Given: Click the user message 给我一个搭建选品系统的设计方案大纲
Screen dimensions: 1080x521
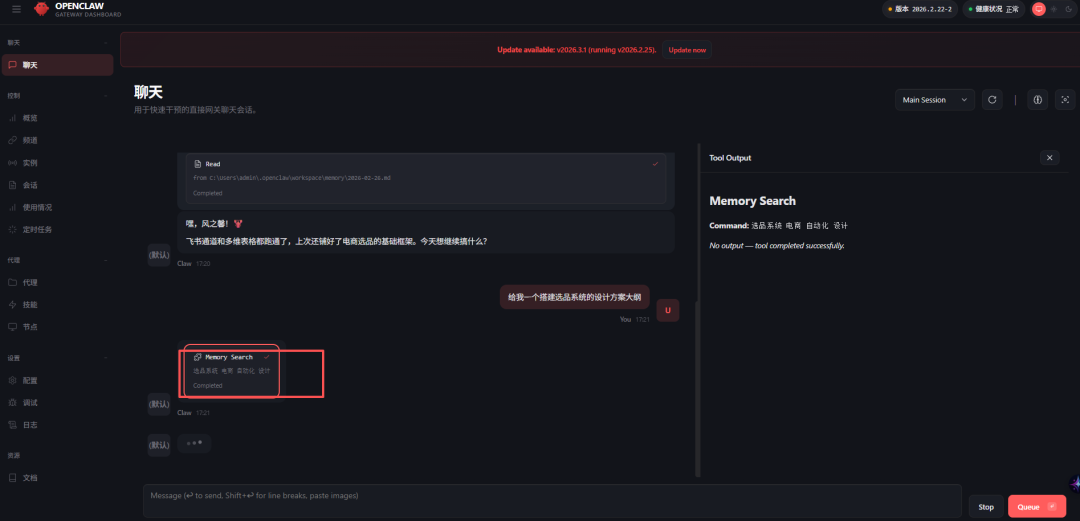Looking at the screenshot, I should point(574,297).
